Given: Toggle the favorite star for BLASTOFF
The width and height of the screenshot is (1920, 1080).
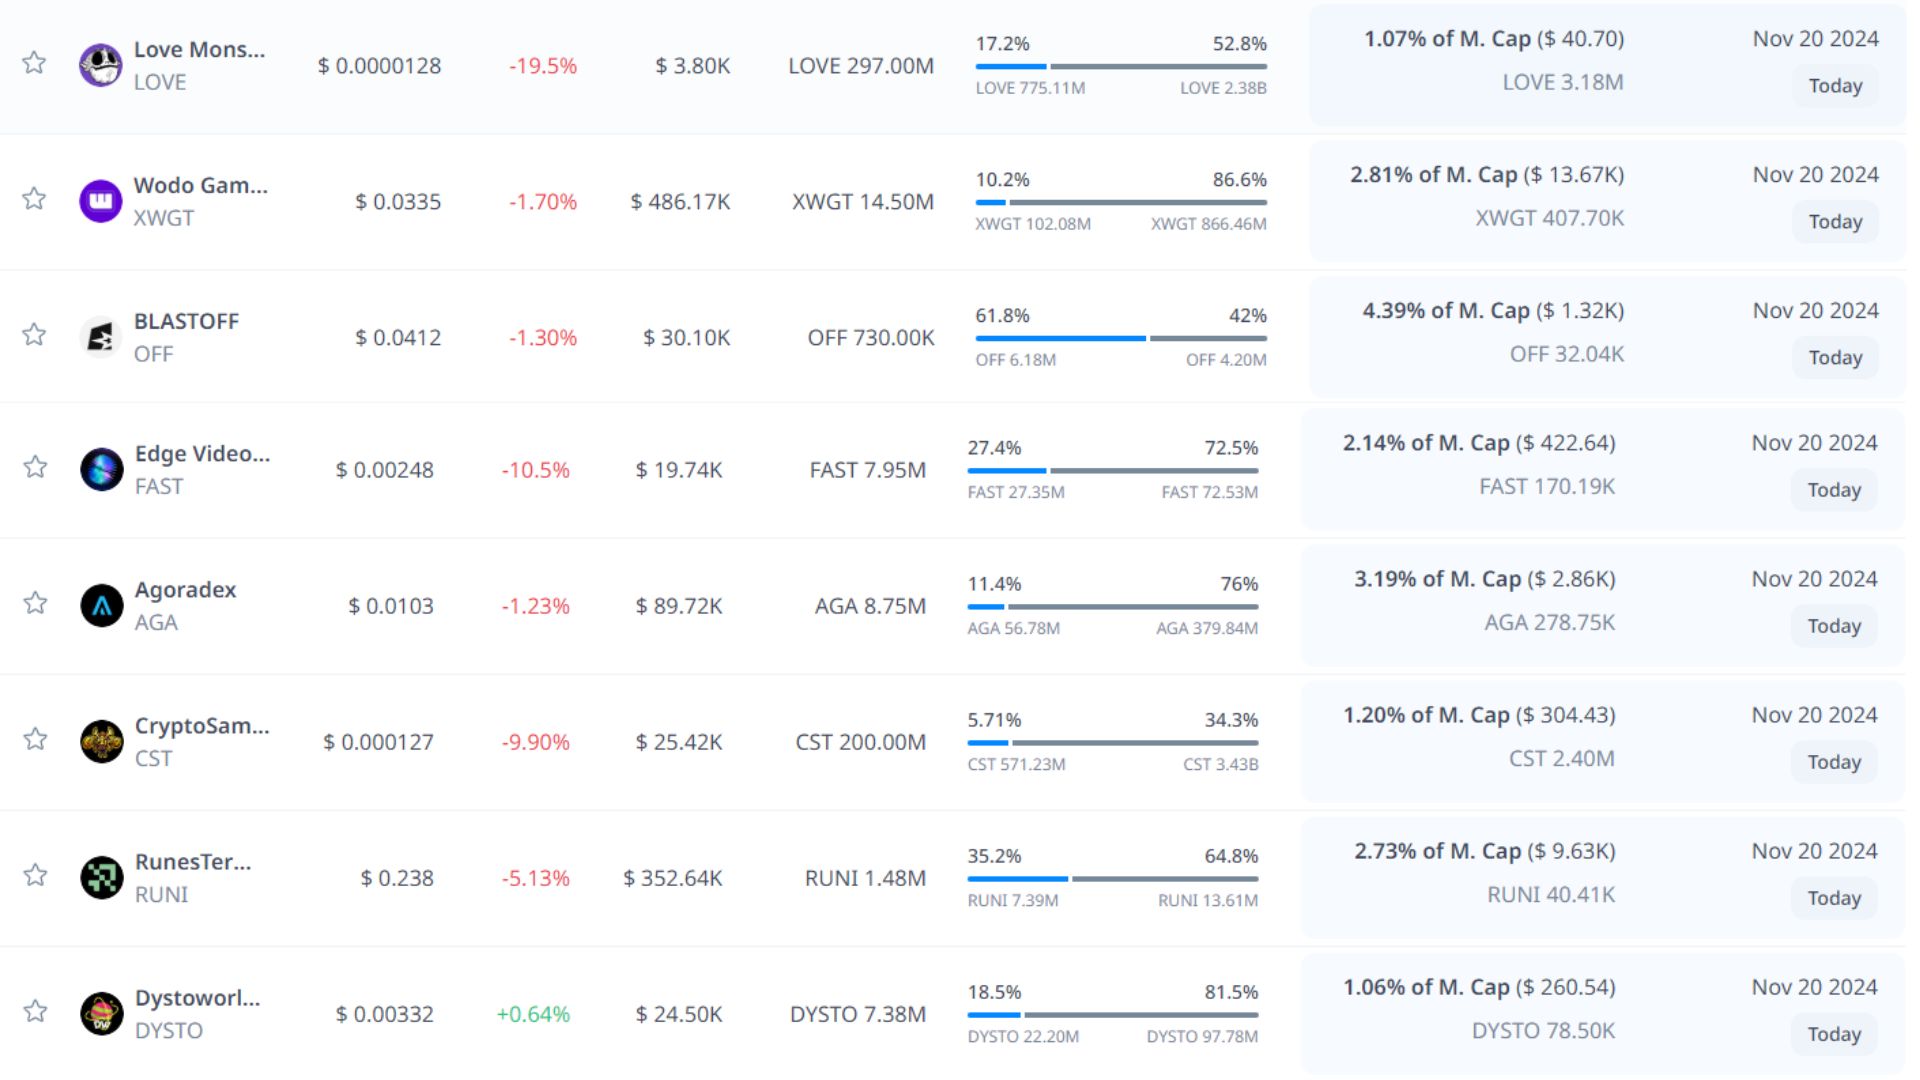Looking at the screenshot, I should tap(34, 335).
